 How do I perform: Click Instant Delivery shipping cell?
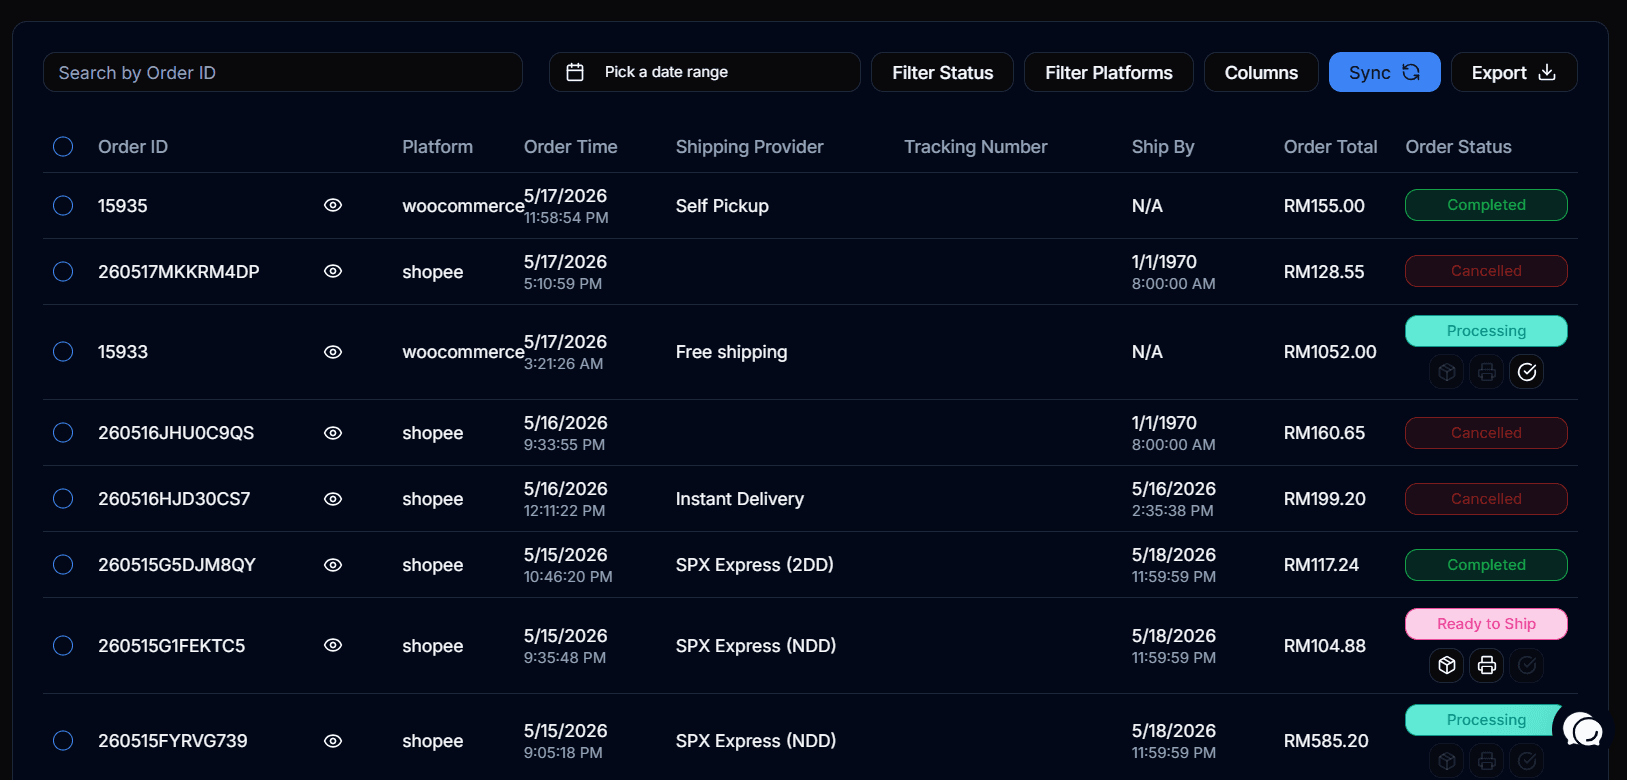click(x=739, y=499)
